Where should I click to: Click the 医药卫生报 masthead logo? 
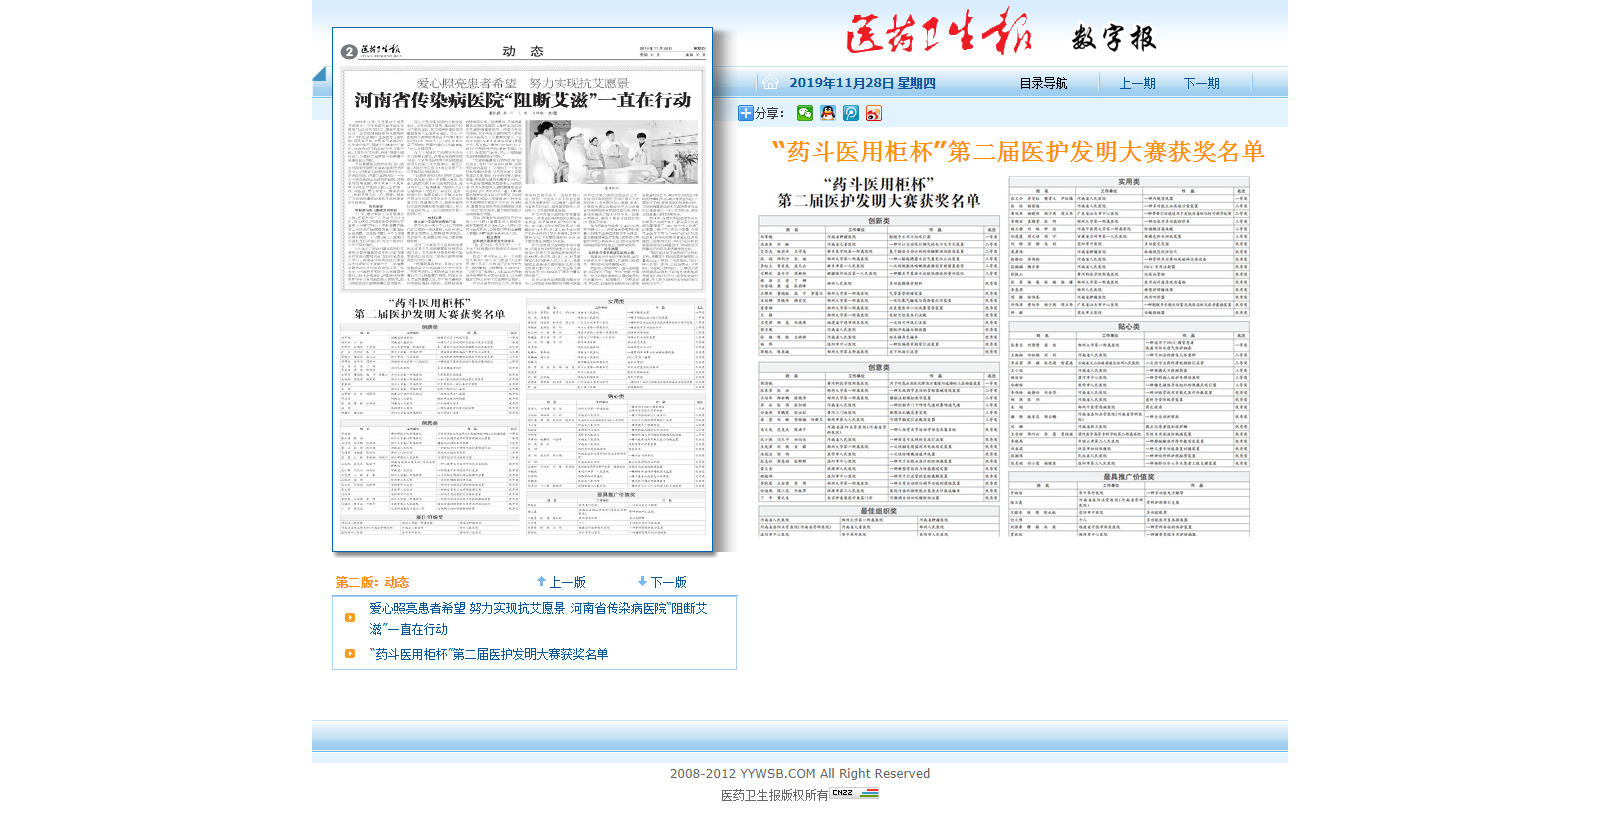pos(938,35)
